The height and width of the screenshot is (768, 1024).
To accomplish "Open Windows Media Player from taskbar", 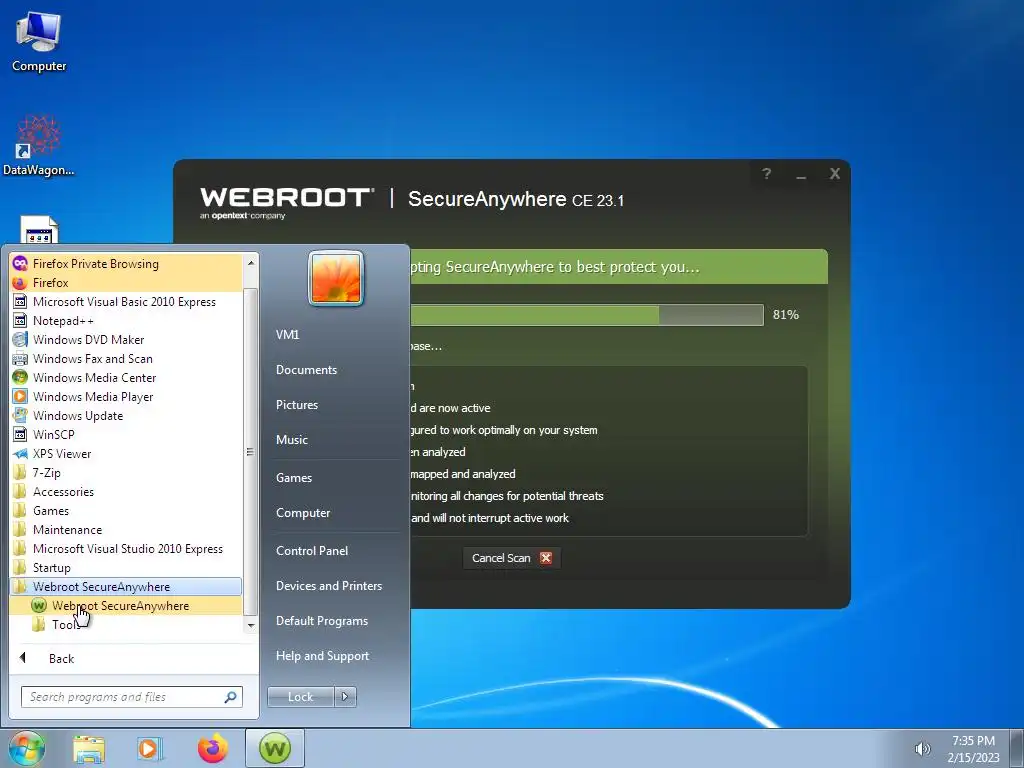I will pos(150,748).
